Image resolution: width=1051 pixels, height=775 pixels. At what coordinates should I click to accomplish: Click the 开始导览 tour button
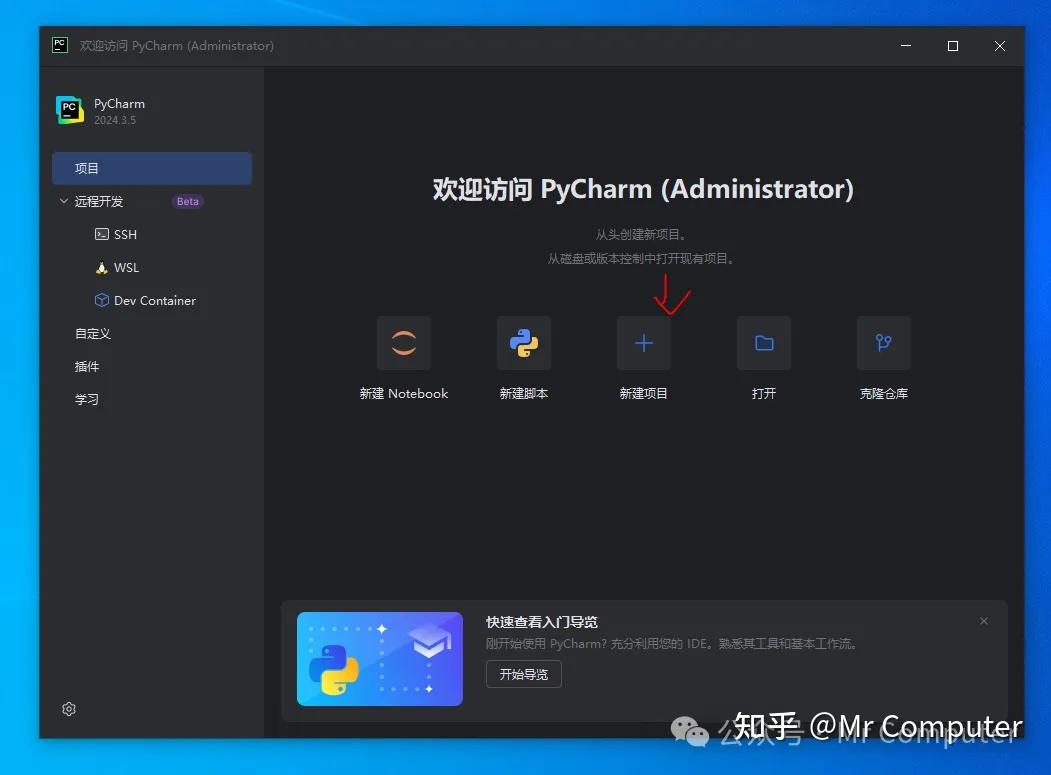click(x=523, y=674)
